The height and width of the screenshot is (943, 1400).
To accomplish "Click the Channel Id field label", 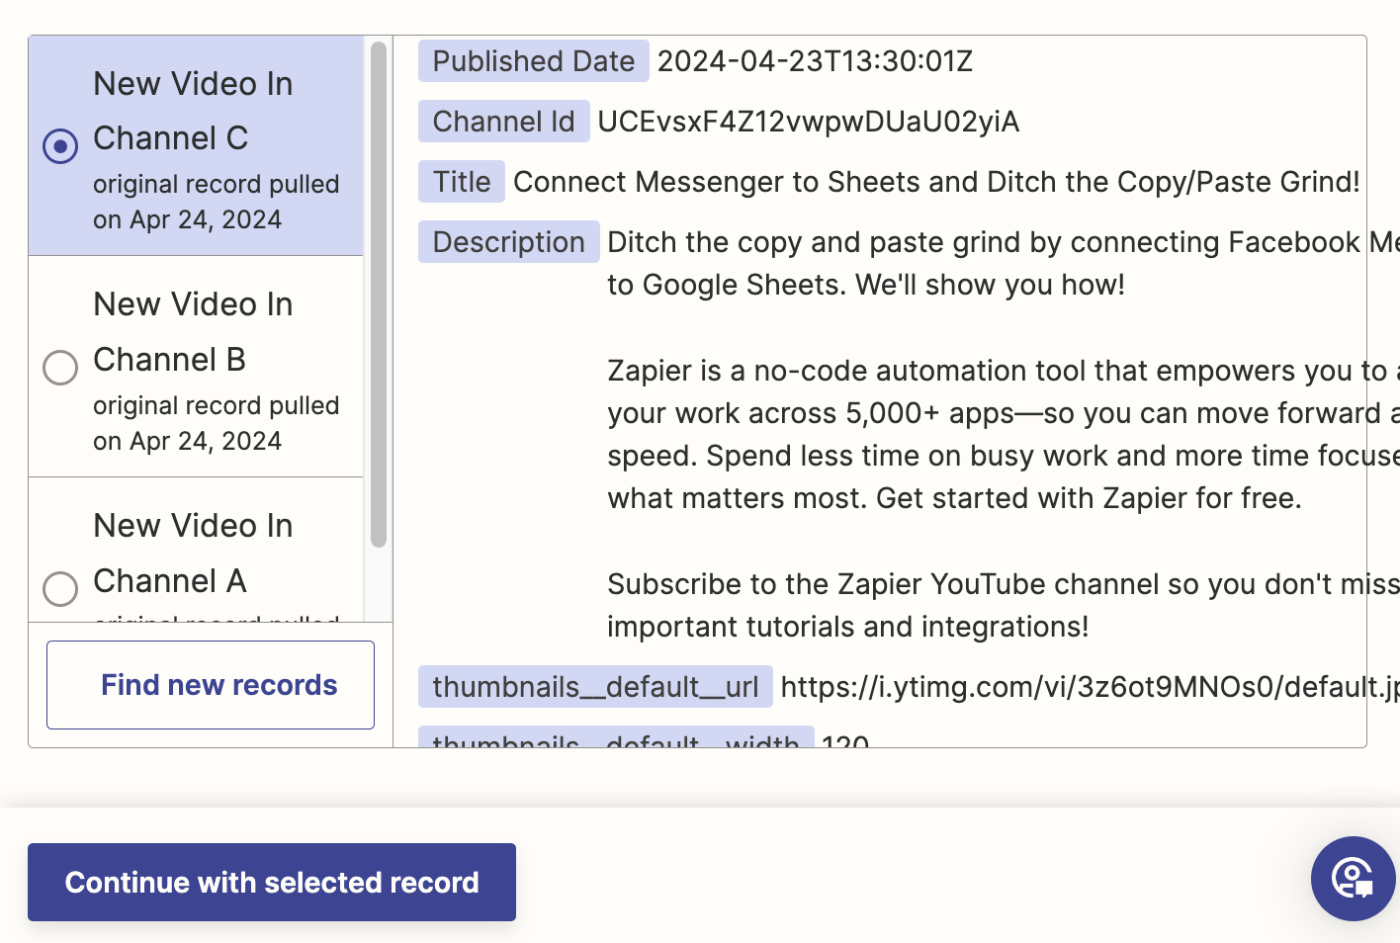I will [x=504, y=121].
